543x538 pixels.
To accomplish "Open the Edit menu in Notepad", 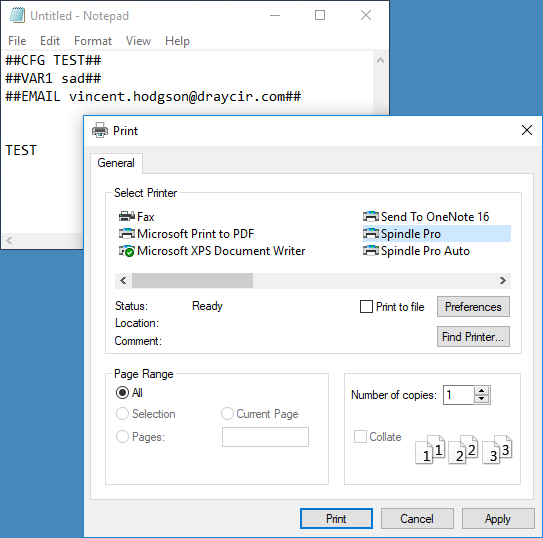I will 50,41.
